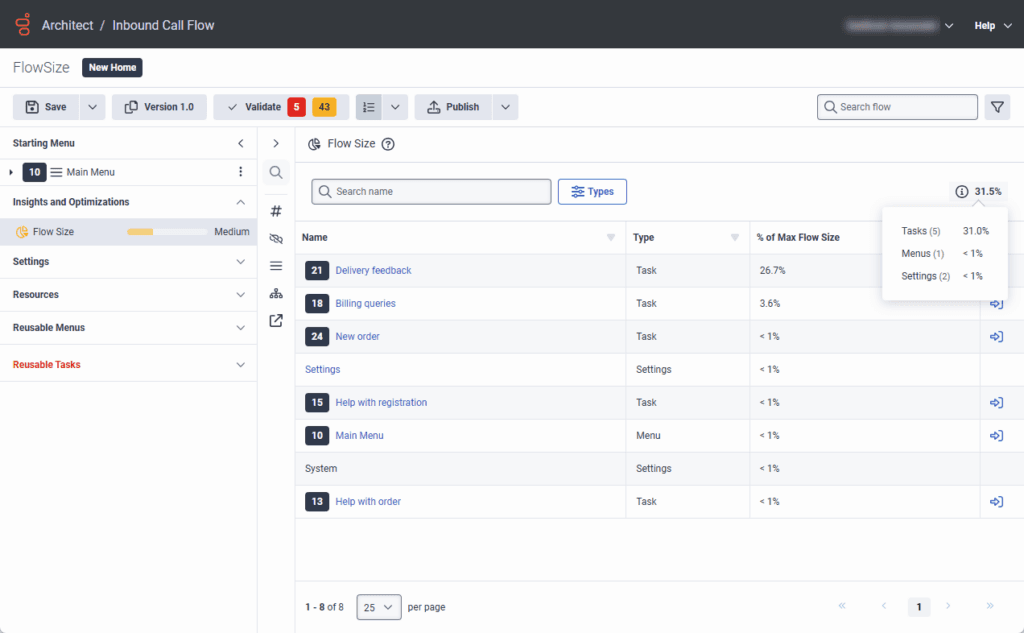Select the numbered list icon in the toolbar
This screenshot has height=633, width=1024.
[x=369, y=106]
